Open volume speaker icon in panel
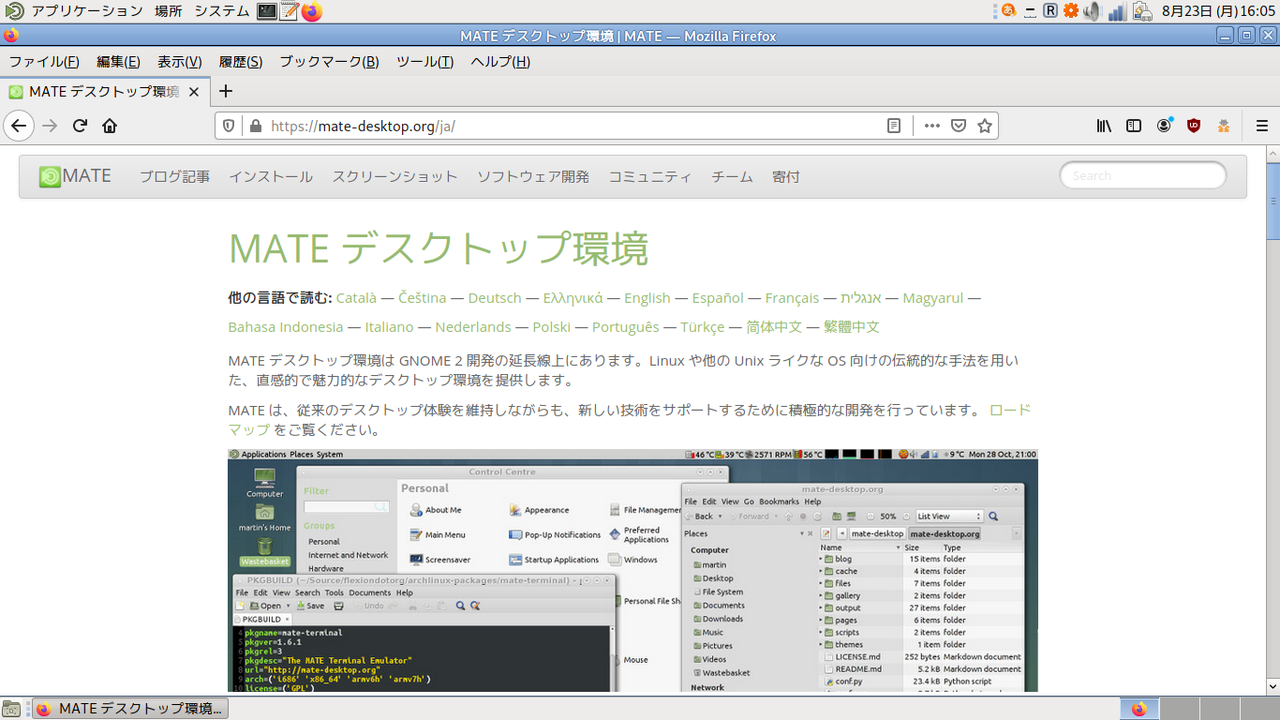The width and height of the screenshot is (1280, 720). tap(1092, 11)
